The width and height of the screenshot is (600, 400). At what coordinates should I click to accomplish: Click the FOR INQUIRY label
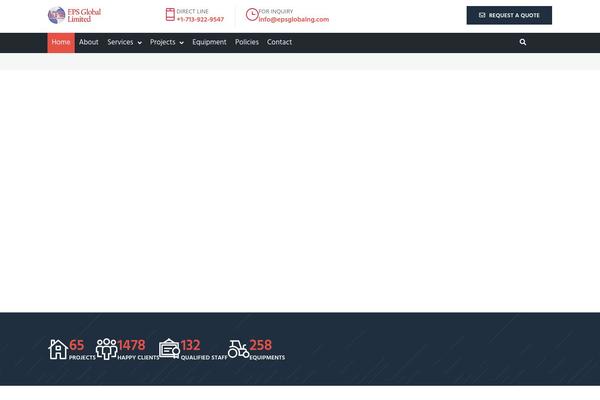[276, 11]
